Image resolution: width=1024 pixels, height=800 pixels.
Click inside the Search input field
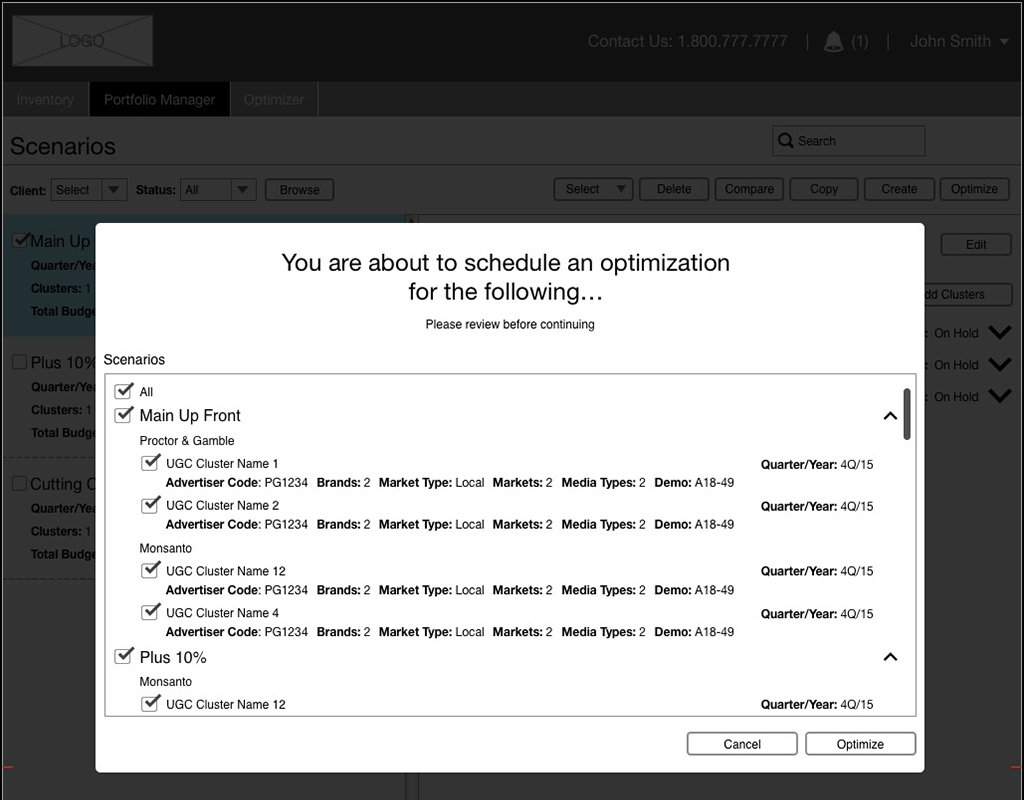coord(860,140)
